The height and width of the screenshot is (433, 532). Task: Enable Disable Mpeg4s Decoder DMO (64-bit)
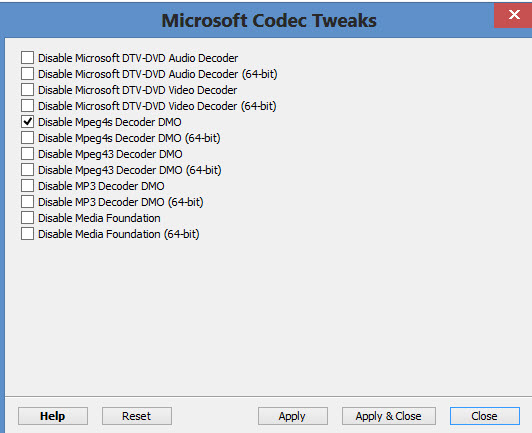click(27, 137)
